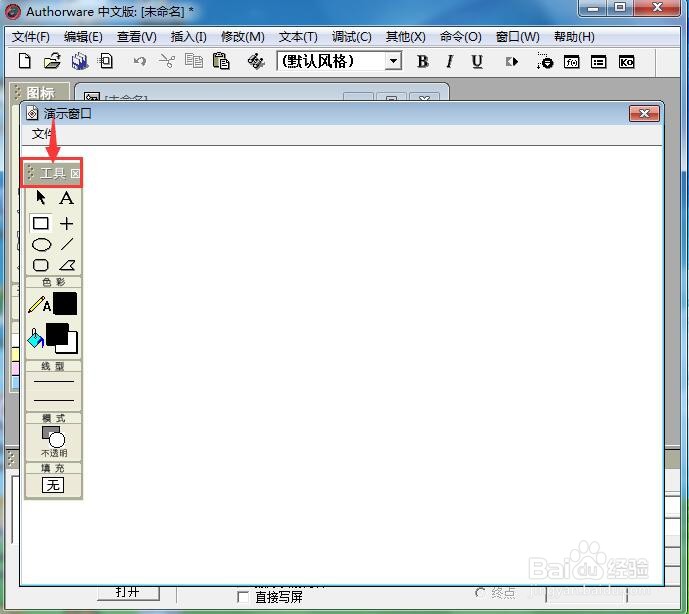This screenshot has height=614, width=689.
Task: Open the 帮助(H) menu
Action: (x=574, y=36)
